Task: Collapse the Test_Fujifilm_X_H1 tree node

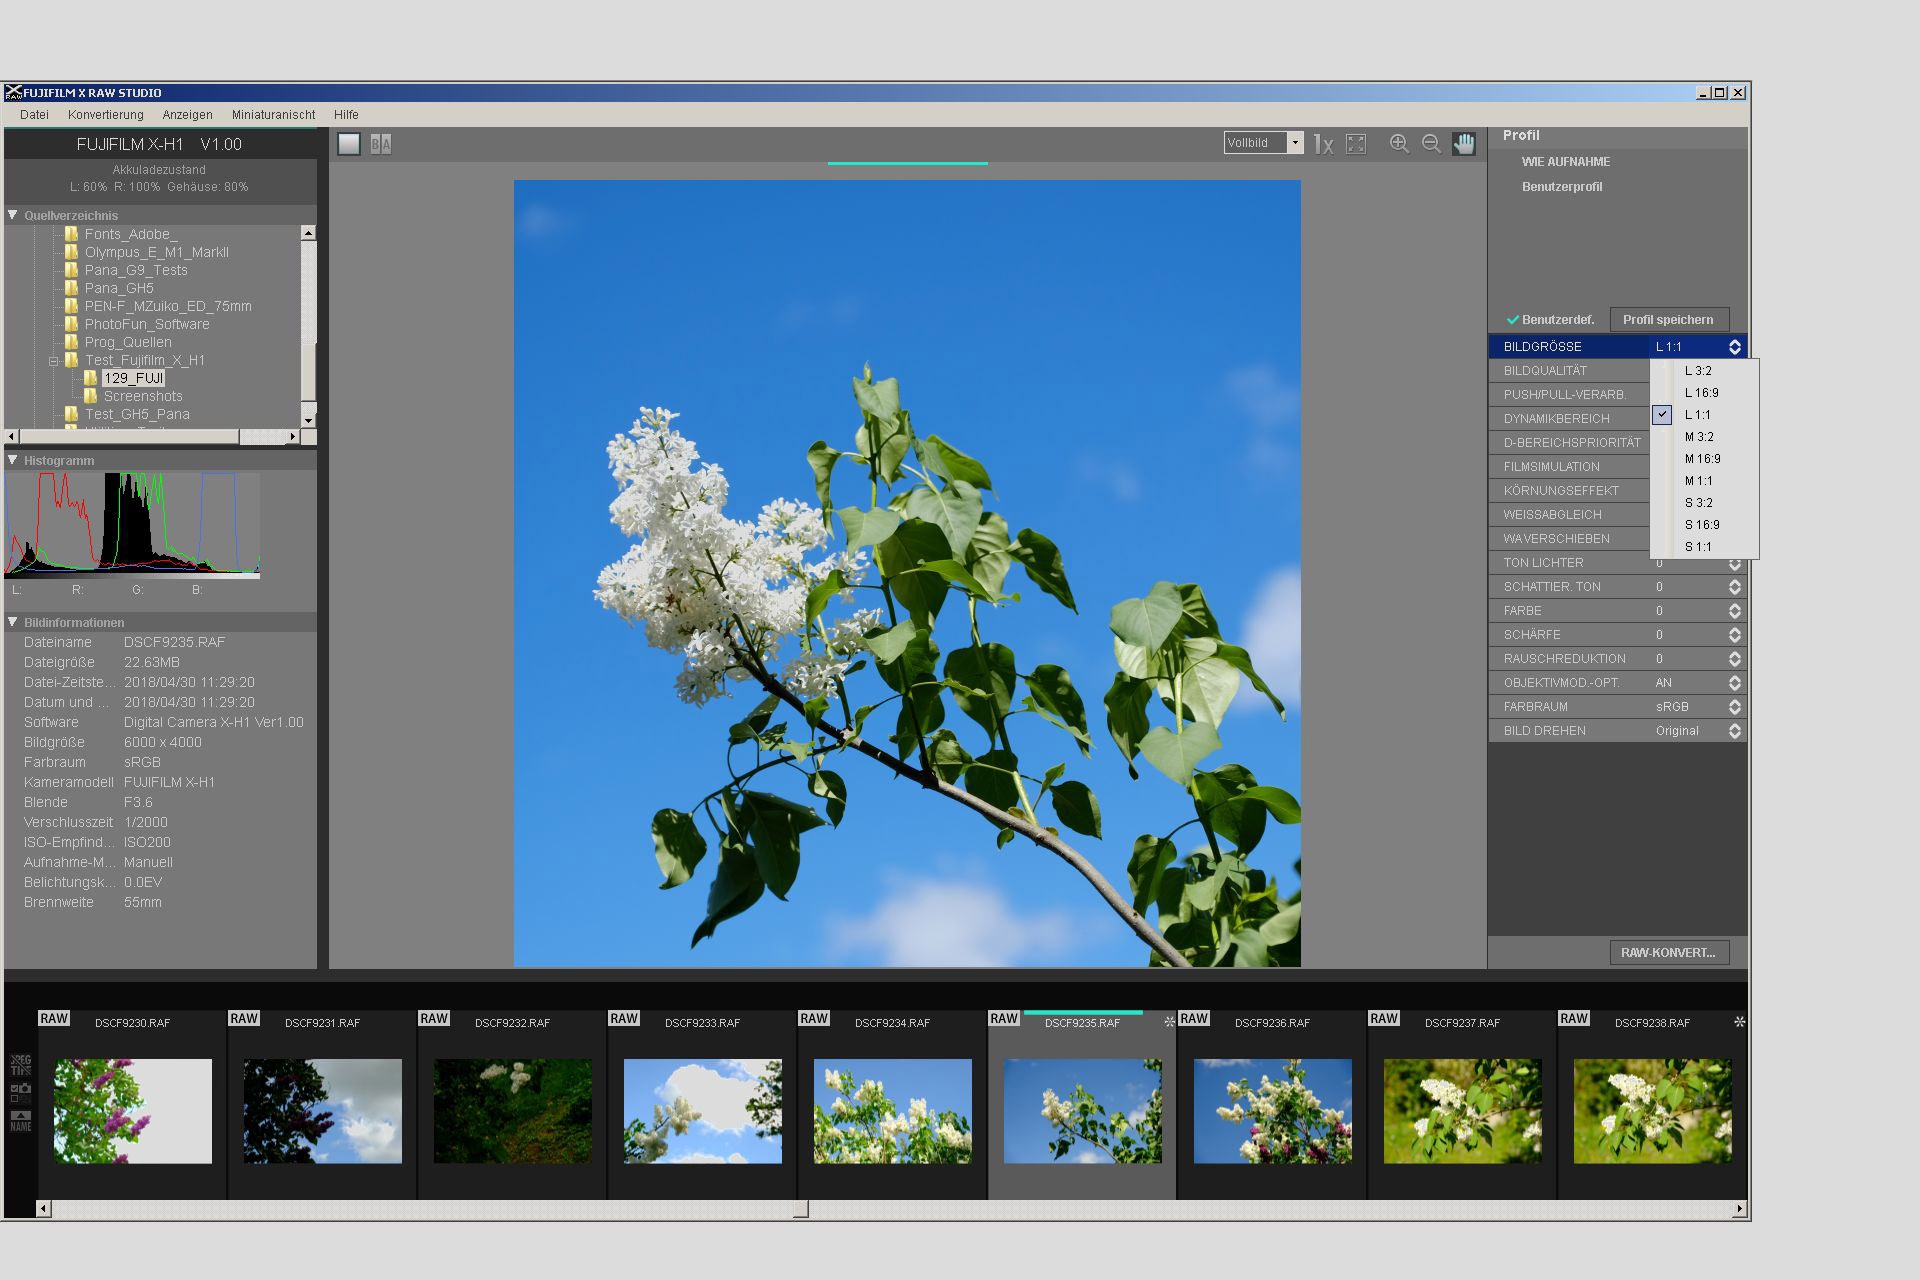Action: click(x=54, y=361)
